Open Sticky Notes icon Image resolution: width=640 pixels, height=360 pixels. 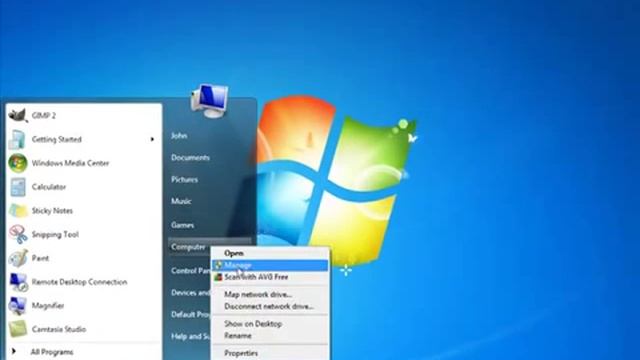coord(18,211)
